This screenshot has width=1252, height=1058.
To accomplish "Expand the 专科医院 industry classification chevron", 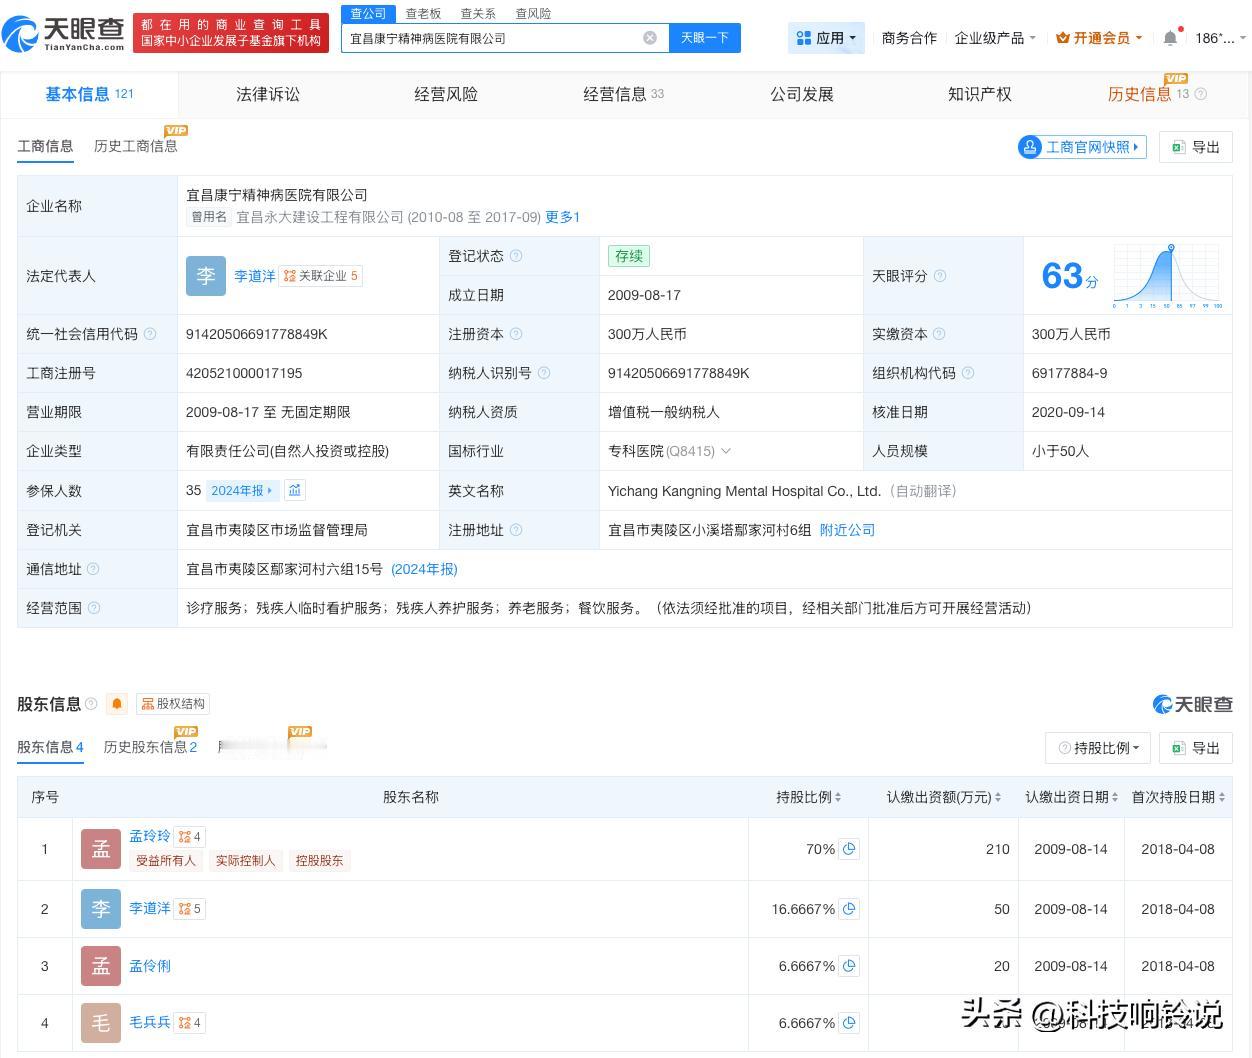I will (726, 451).
